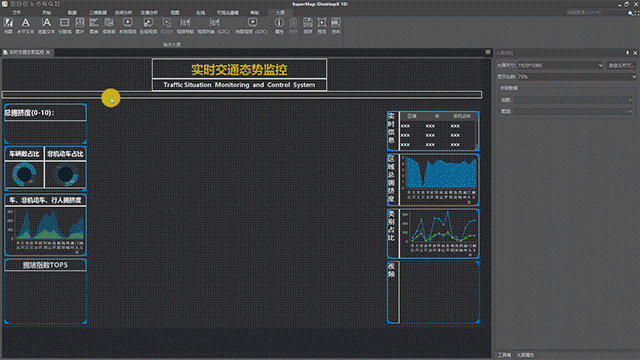
Task: Switch to the 空间分析 ribbon tab
Action: (x=123, y=13)
